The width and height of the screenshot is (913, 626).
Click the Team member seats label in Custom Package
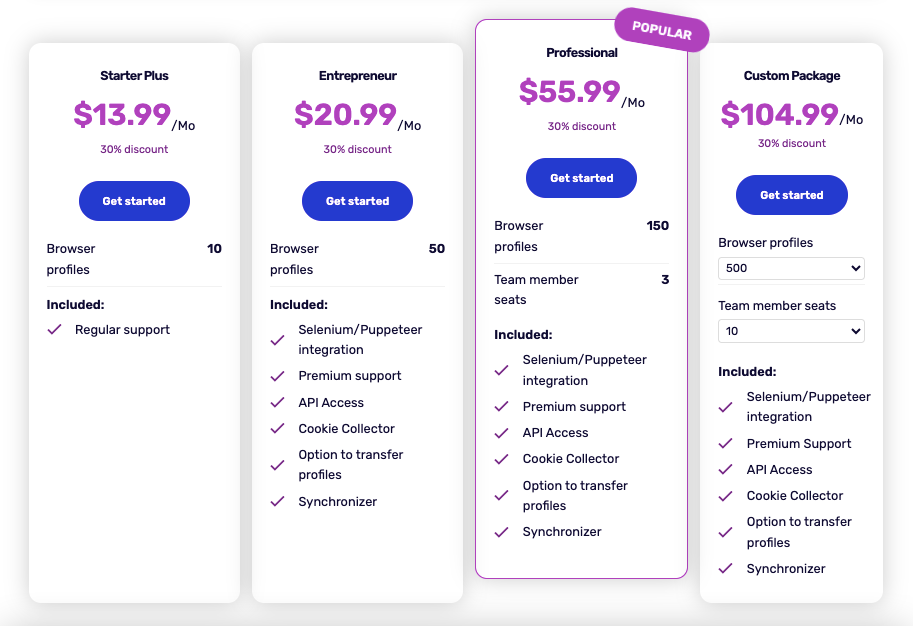776,305
